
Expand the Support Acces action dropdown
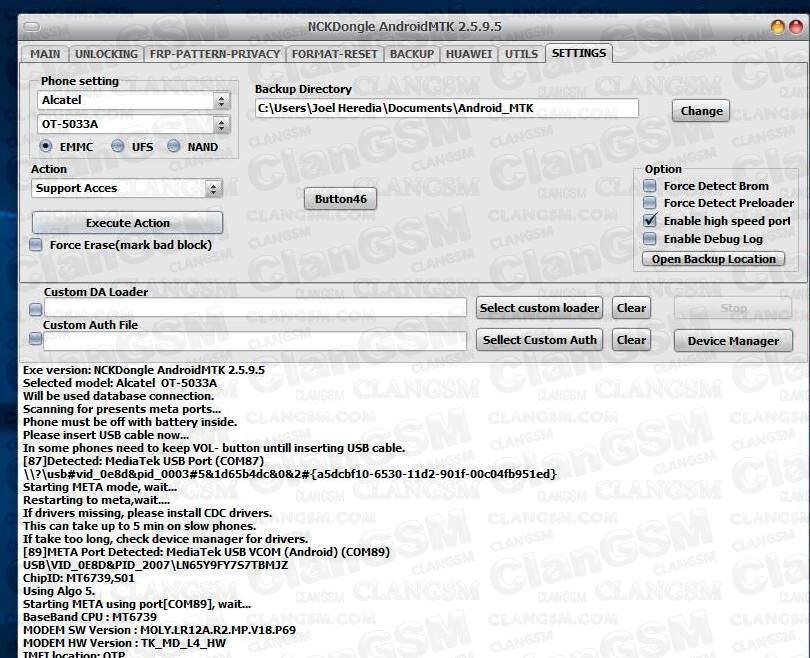coord(213,189)
